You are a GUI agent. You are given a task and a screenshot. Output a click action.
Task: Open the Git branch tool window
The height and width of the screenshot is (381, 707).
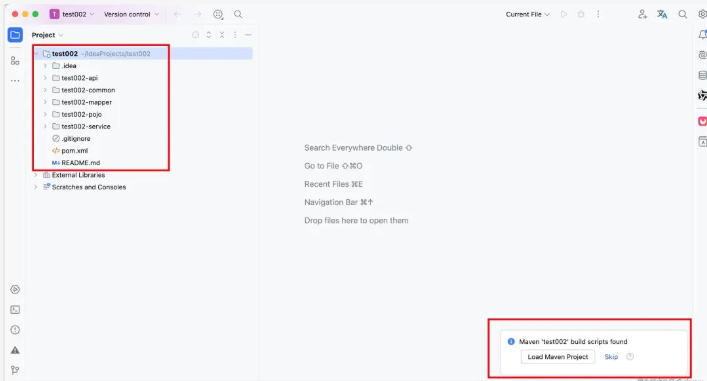point(15,370)
